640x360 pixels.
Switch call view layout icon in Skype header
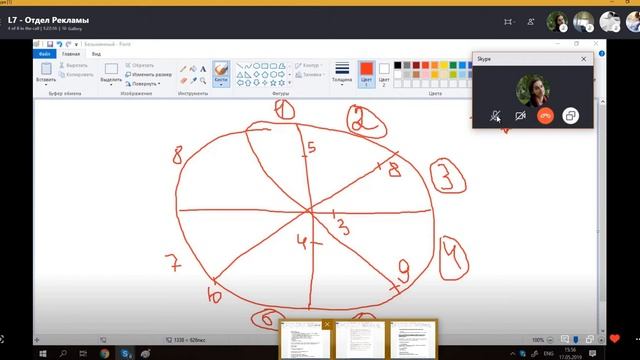click(x=509, y=22)
